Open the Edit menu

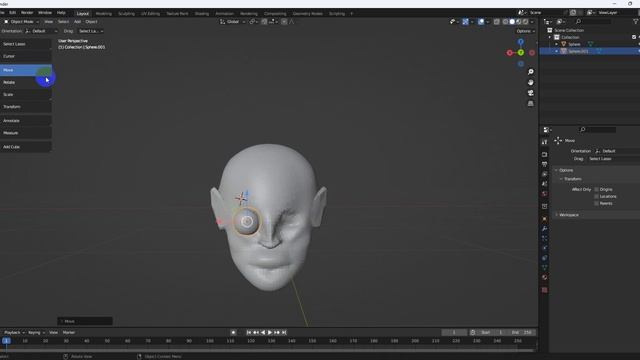coord(13,13)
